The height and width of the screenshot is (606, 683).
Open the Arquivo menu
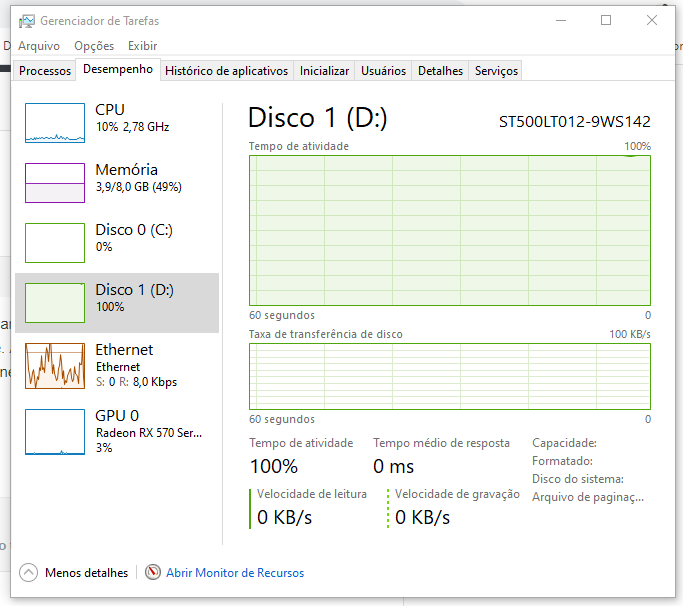[39, 46]
